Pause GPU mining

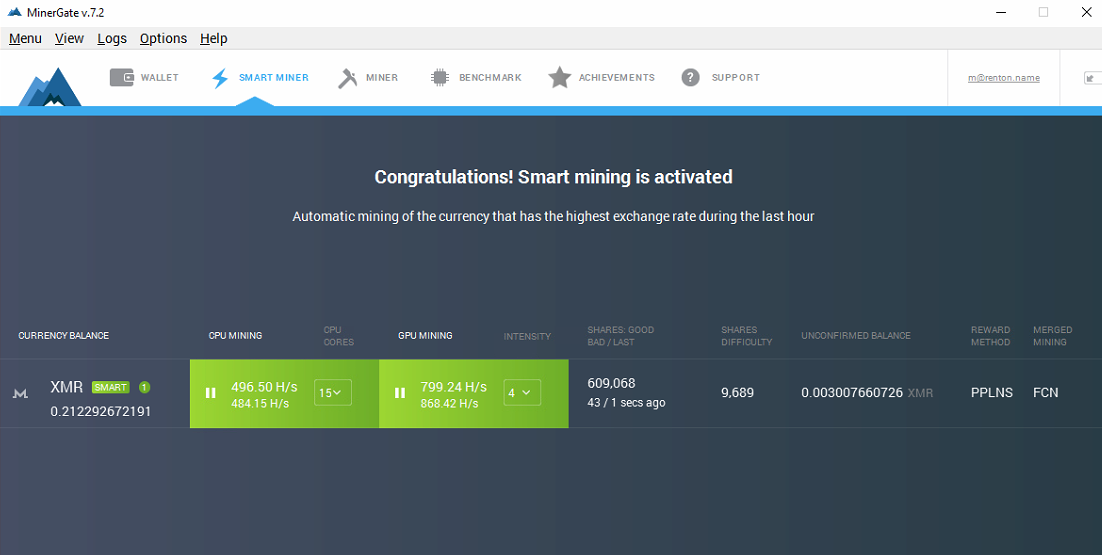click(400, 393)
